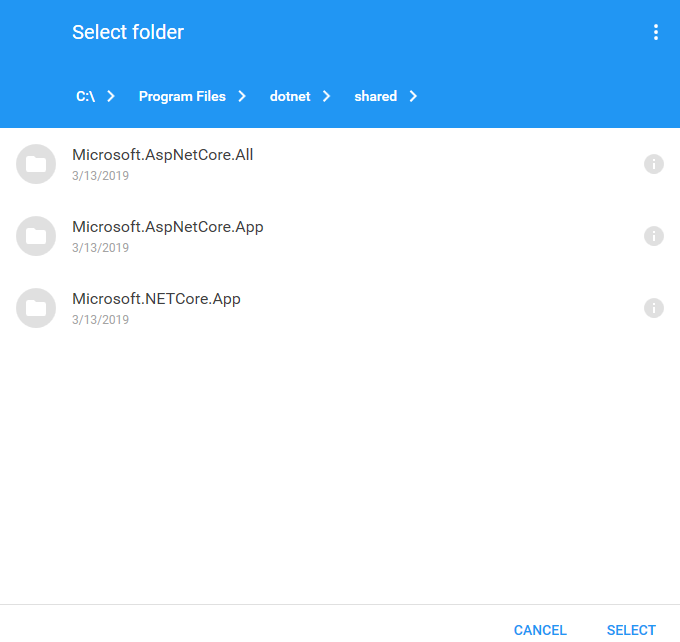Viewport: 680px width, 642px height.
Task: Click 3/13/2019 date under Microsoft.NETCore.App
Action: tap(100, 320)
